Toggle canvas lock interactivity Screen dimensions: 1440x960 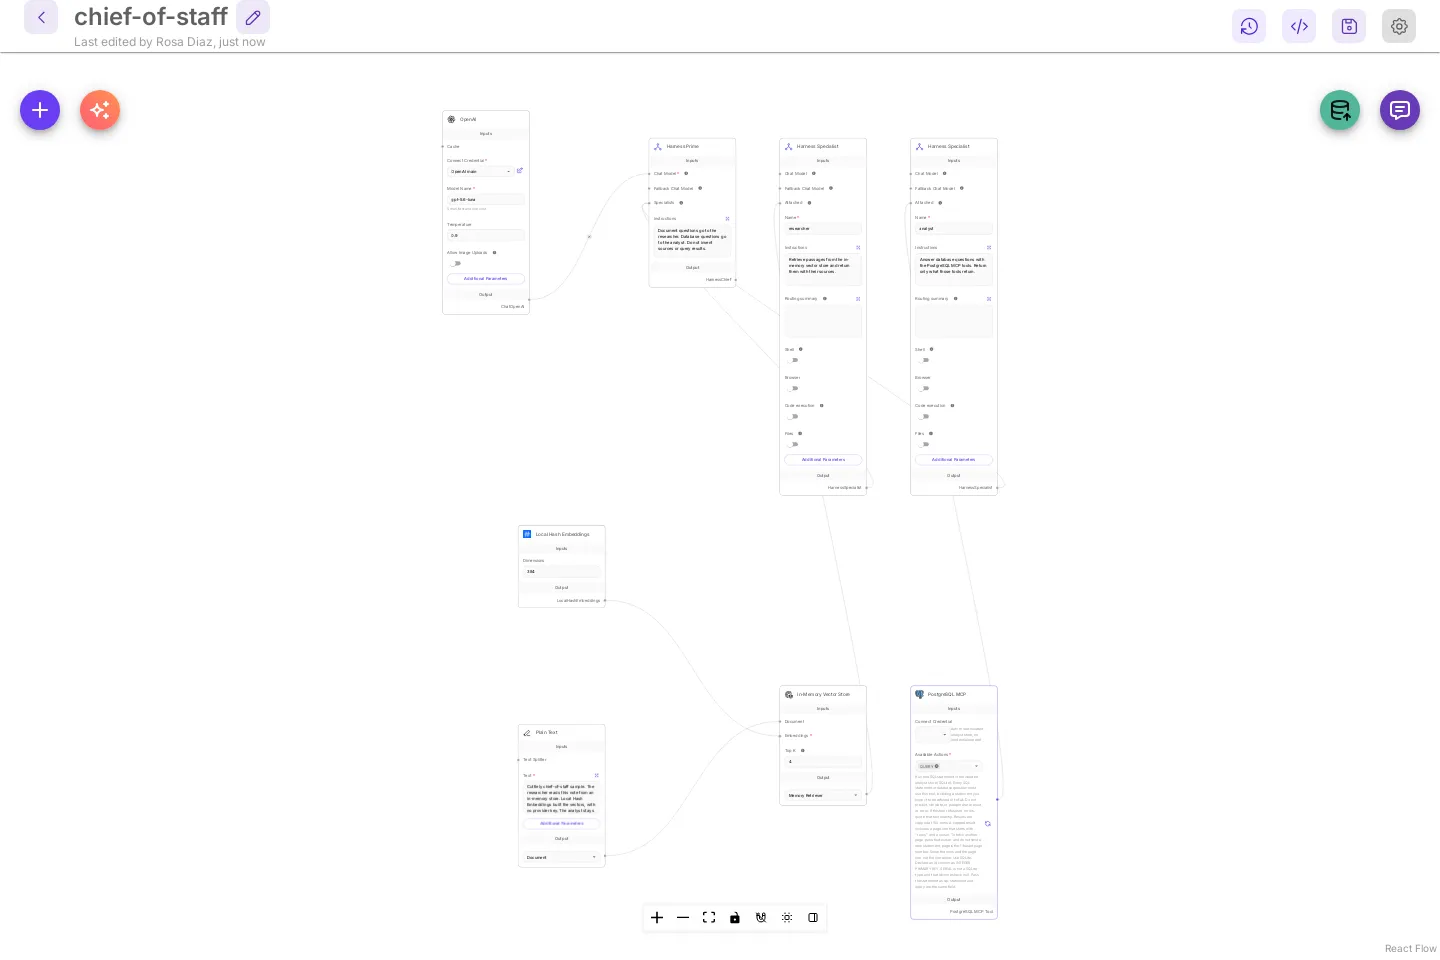tap(735, 917)
